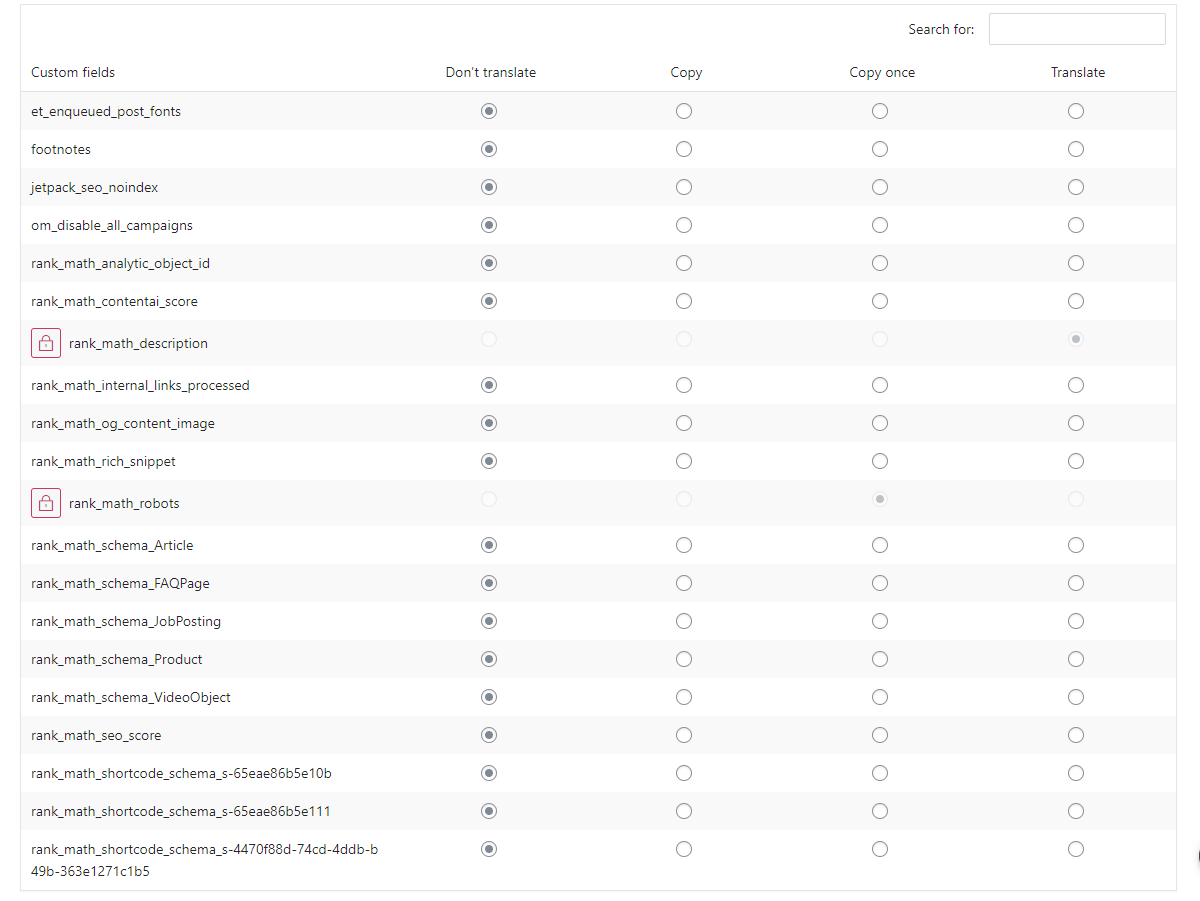The image size is (1200, 901).
Task: Choose Translate for om_disable_all_campaigns
Action: coord(1076,225)
